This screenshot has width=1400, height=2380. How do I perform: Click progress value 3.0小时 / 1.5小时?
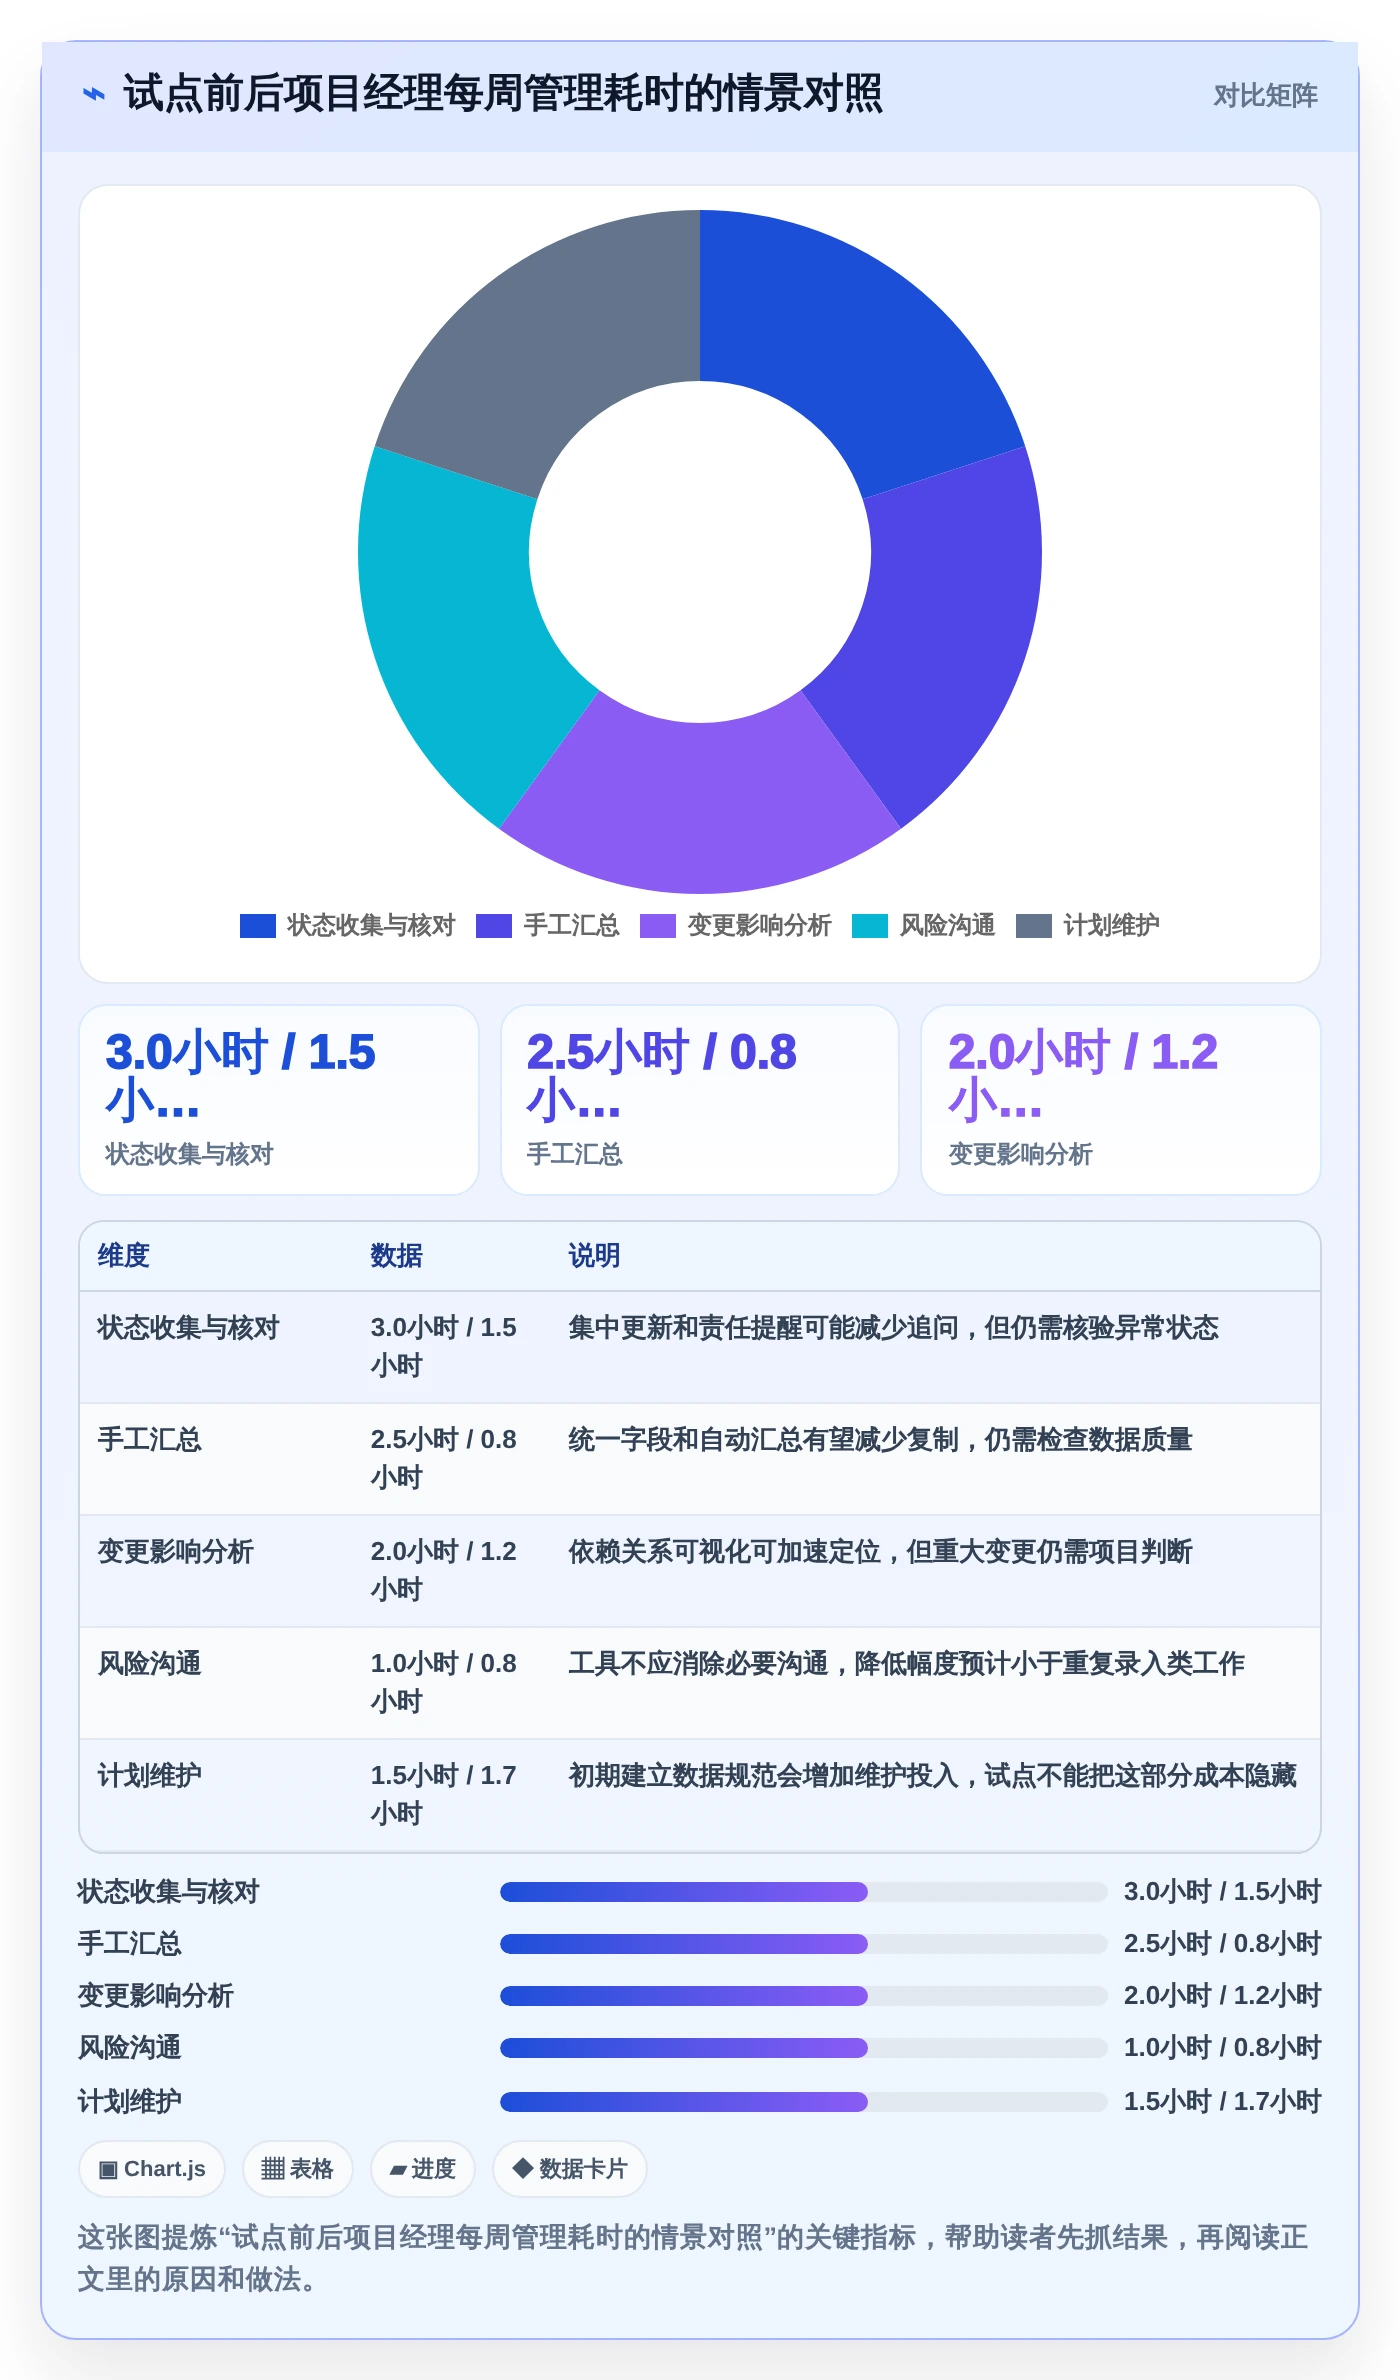(1222, 1892)
